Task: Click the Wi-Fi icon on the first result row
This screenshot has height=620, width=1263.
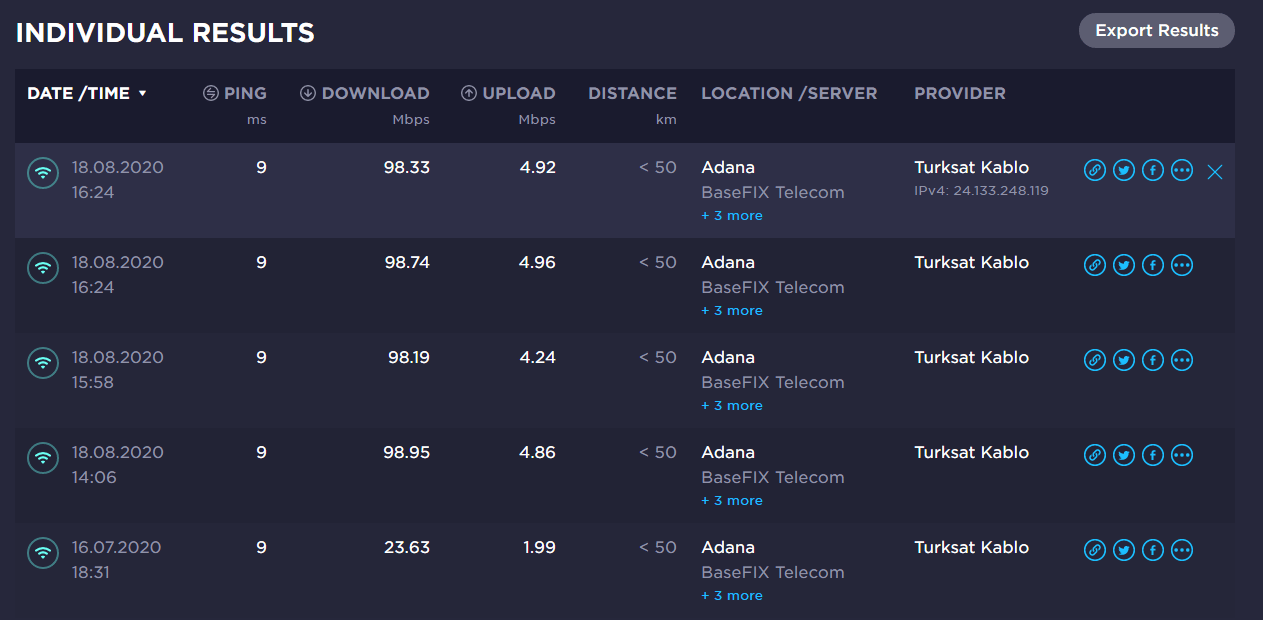Action: (x=42, y=172)
